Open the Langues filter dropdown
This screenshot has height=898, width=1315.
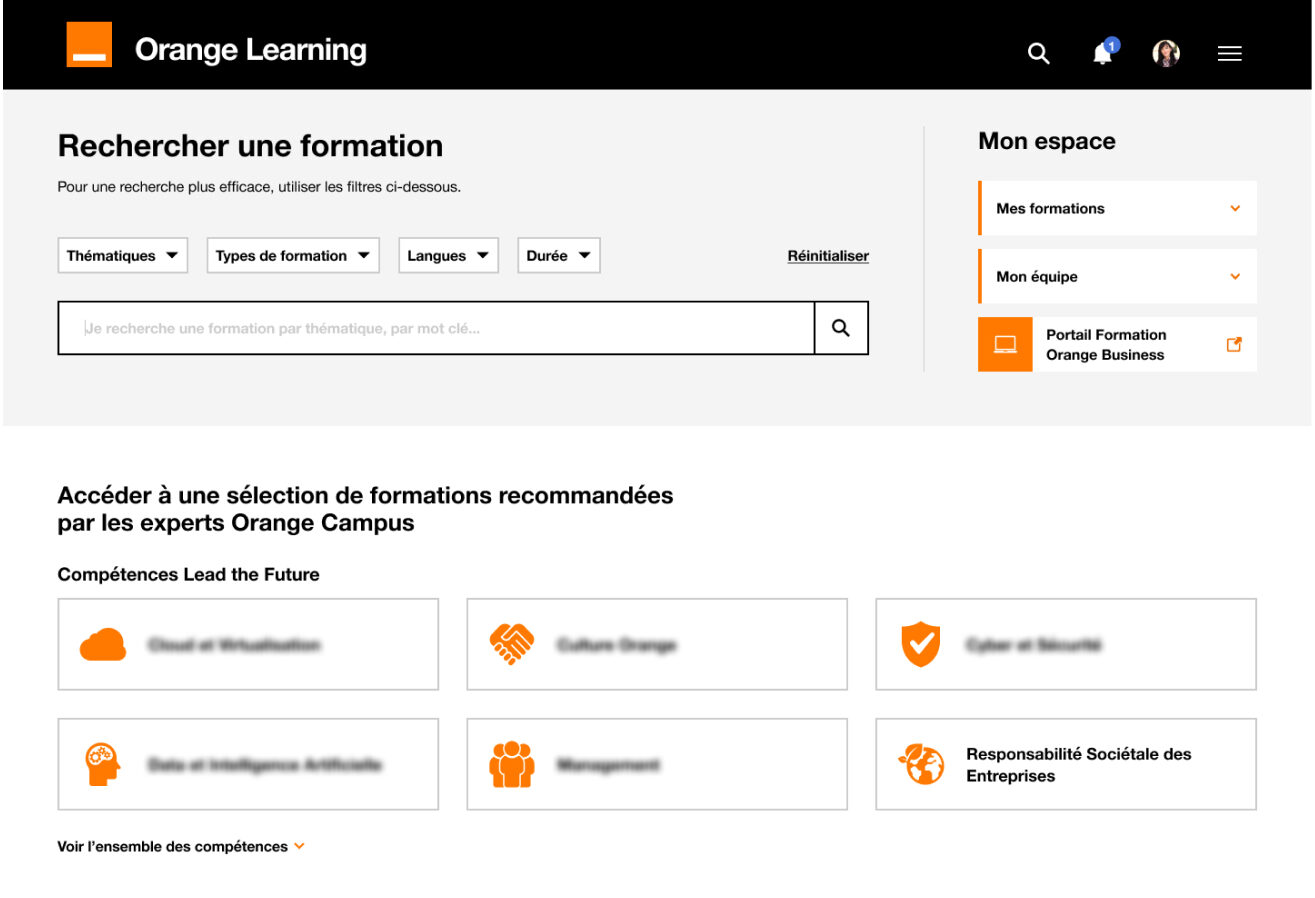pos(448,256)
